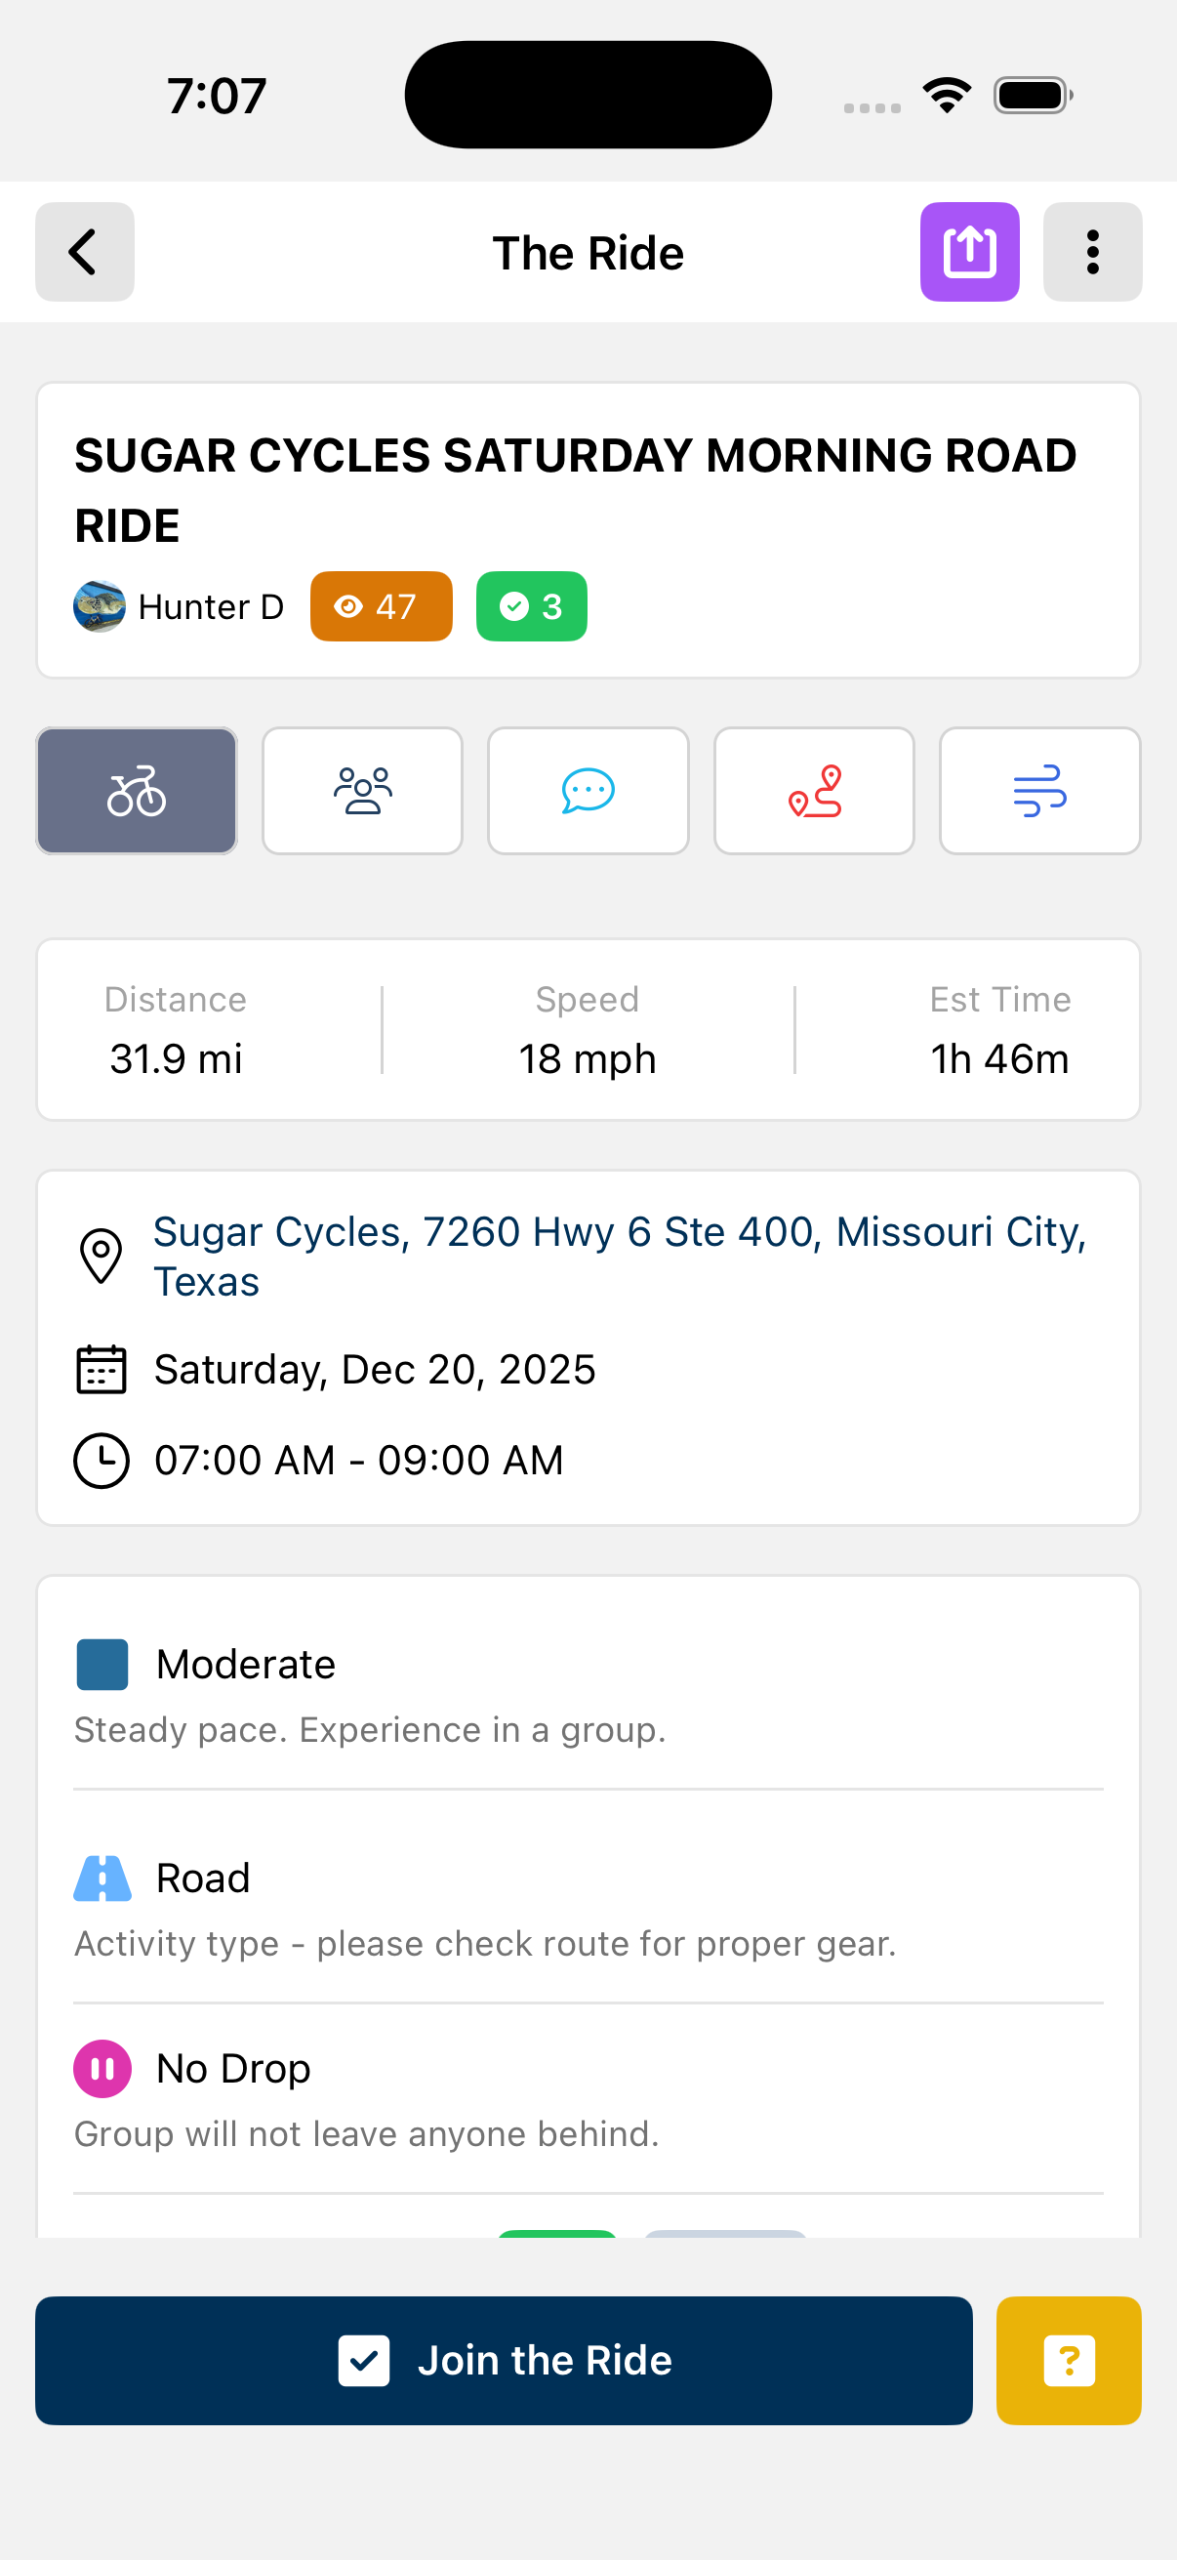Tap the yellow question mark help button
This screenshot has height=2560, width=1177.
pos(1068,2360)
